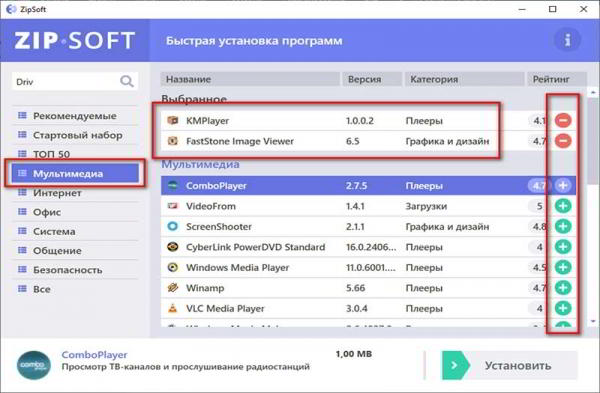Add ComboPlayer with its plus icon
This screenshot has width=600, height=393.
563,186
